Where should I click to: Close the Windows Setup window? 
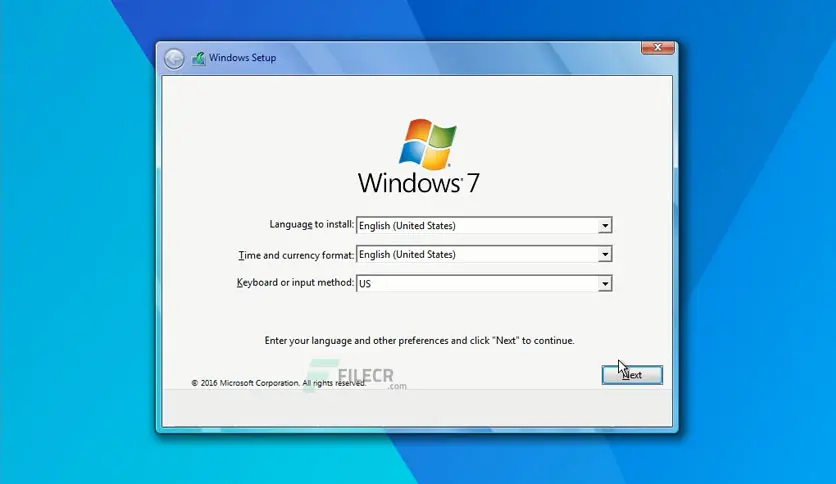[656, 47]
